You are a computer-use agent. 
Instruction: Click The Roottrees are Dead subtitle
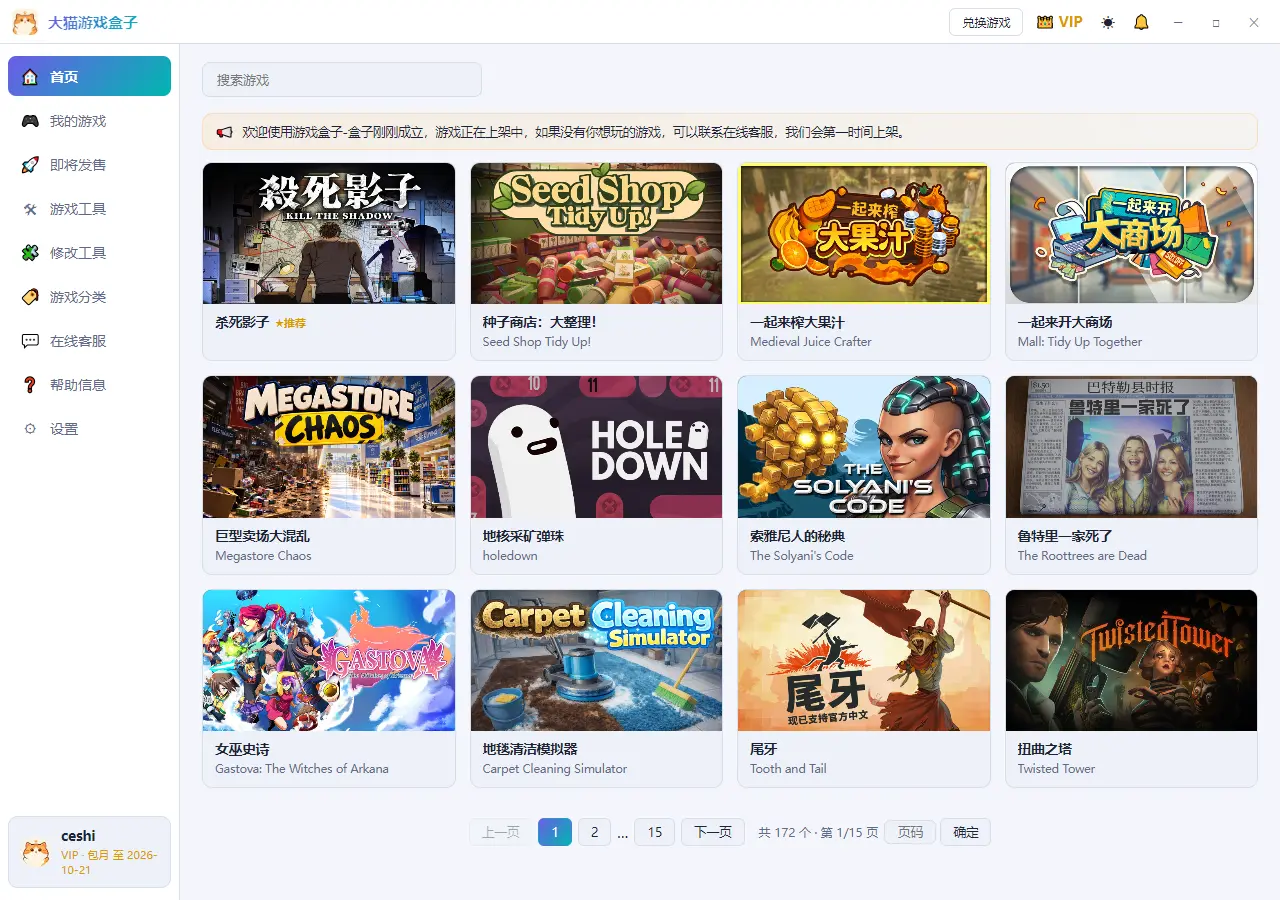click(x=1082, y=556)
